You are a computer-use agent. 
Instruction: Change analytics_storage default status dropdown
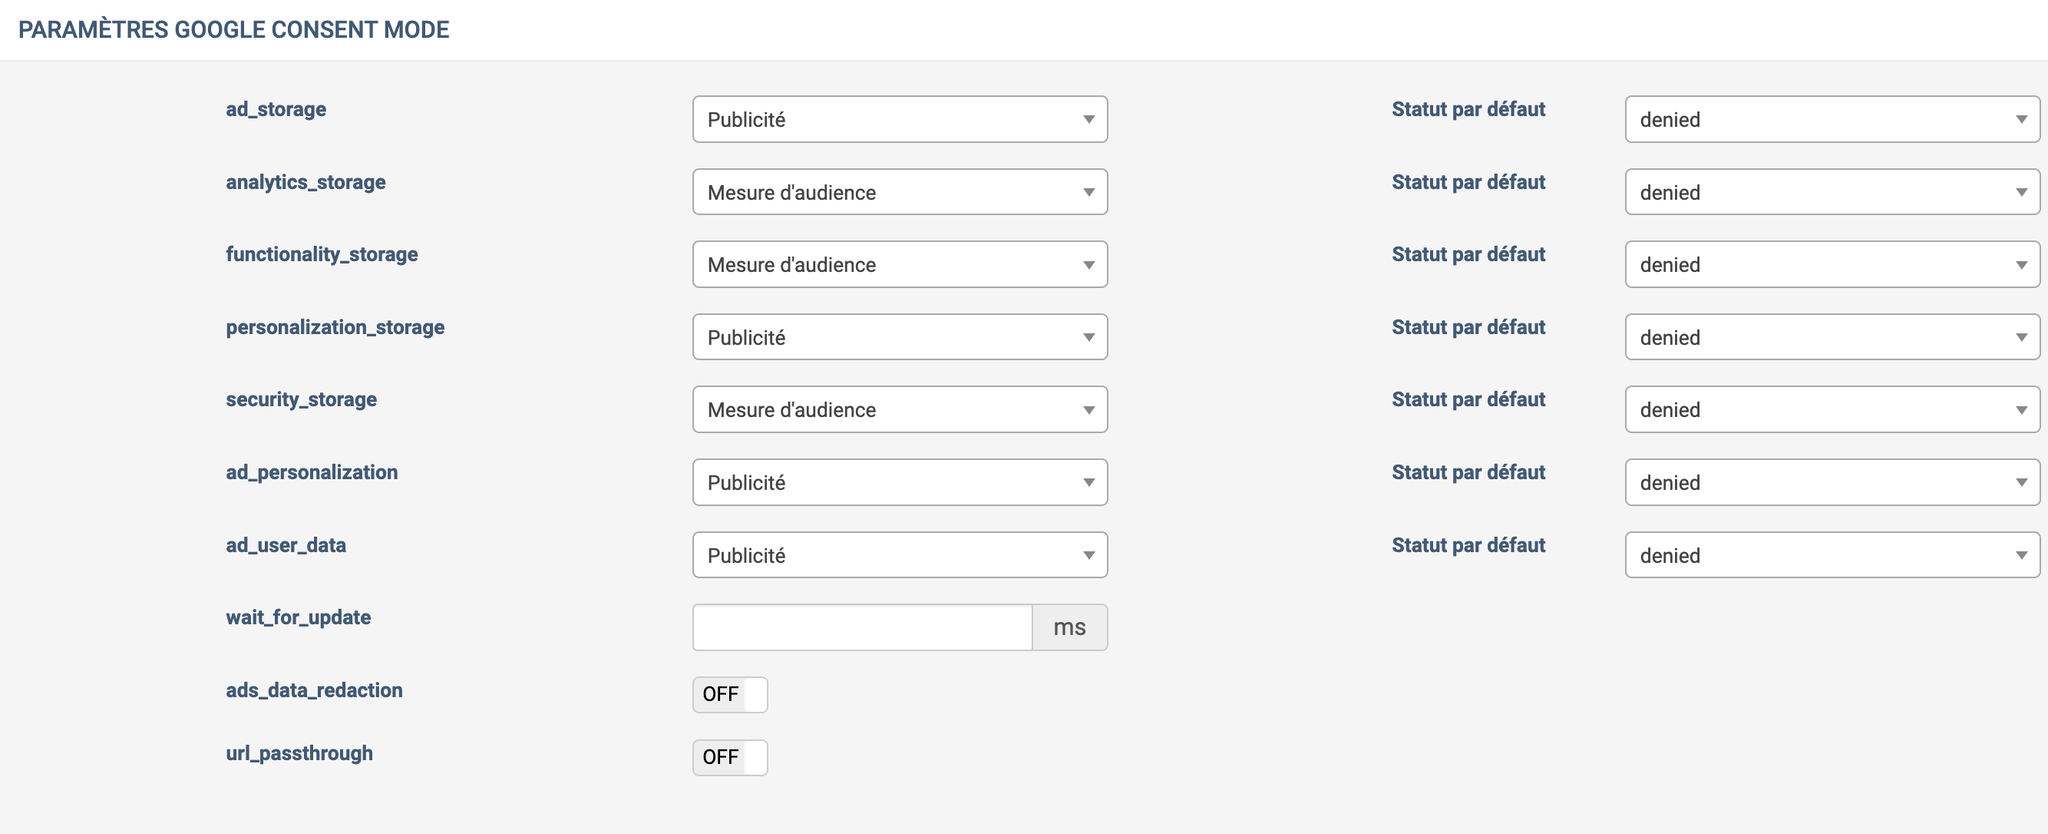(1832, 192)
